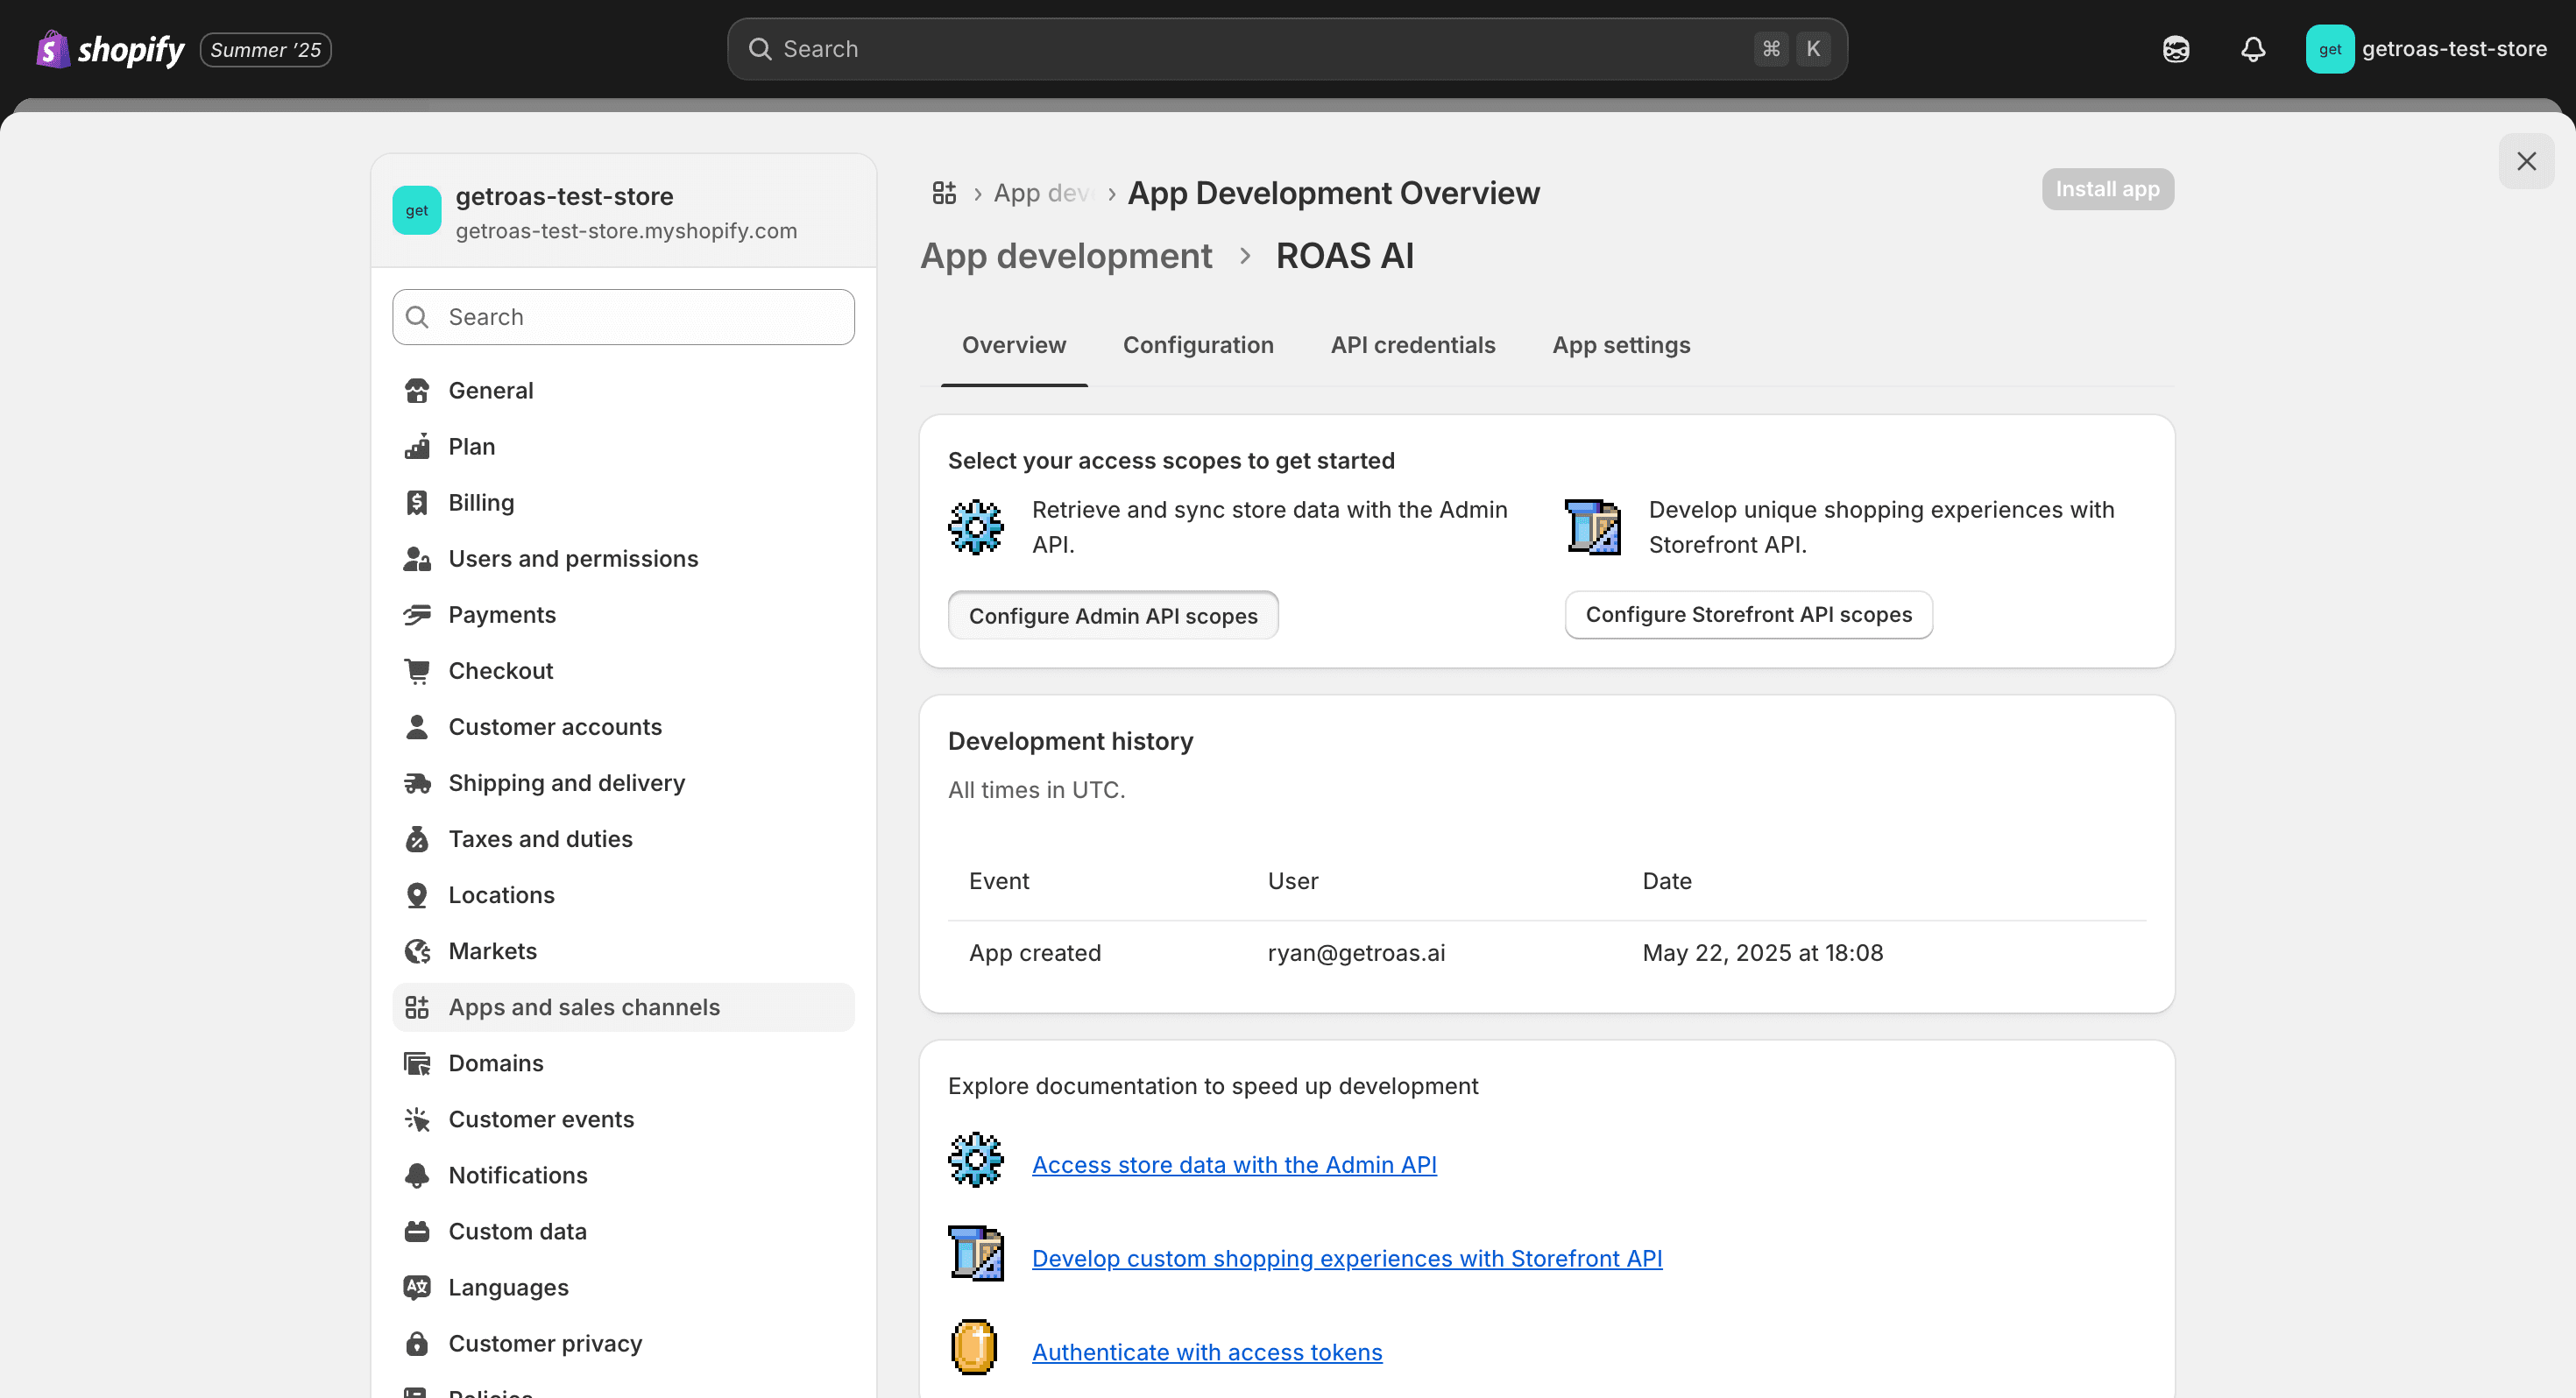
Task: Click the Event column header
Action: 999,881
